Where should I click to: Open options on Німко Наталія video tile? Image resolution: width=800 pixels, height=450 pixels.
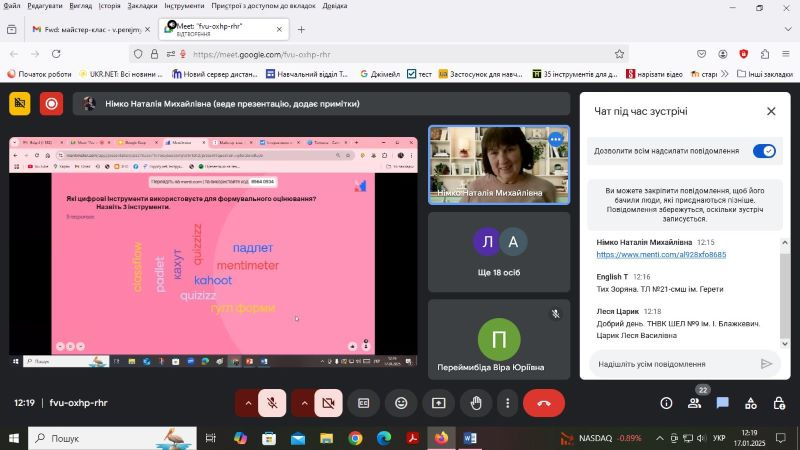pos(555,139)
